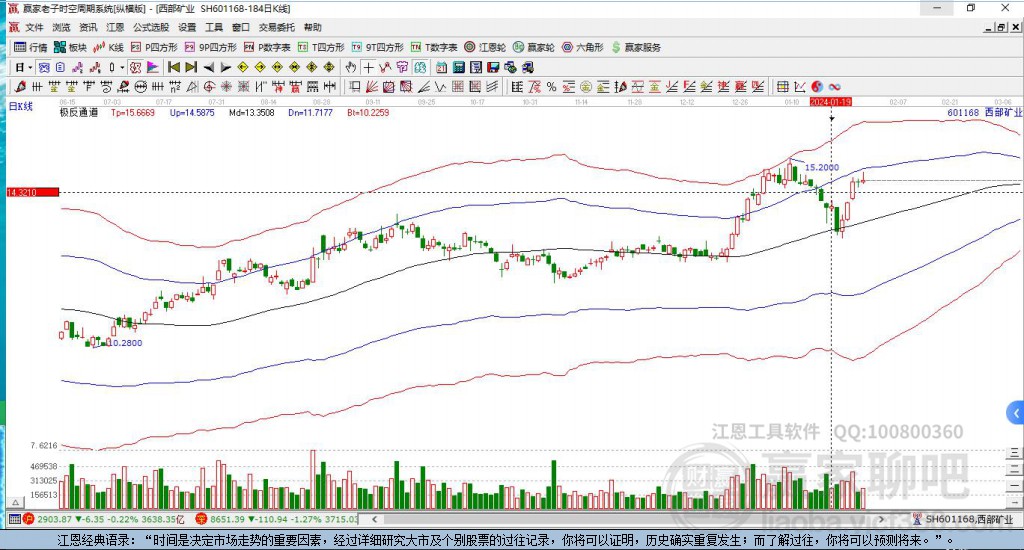Restore the inner child window
This screenshot has width=1024, height=550.
pyautogui.click(x=1002, y=27)
